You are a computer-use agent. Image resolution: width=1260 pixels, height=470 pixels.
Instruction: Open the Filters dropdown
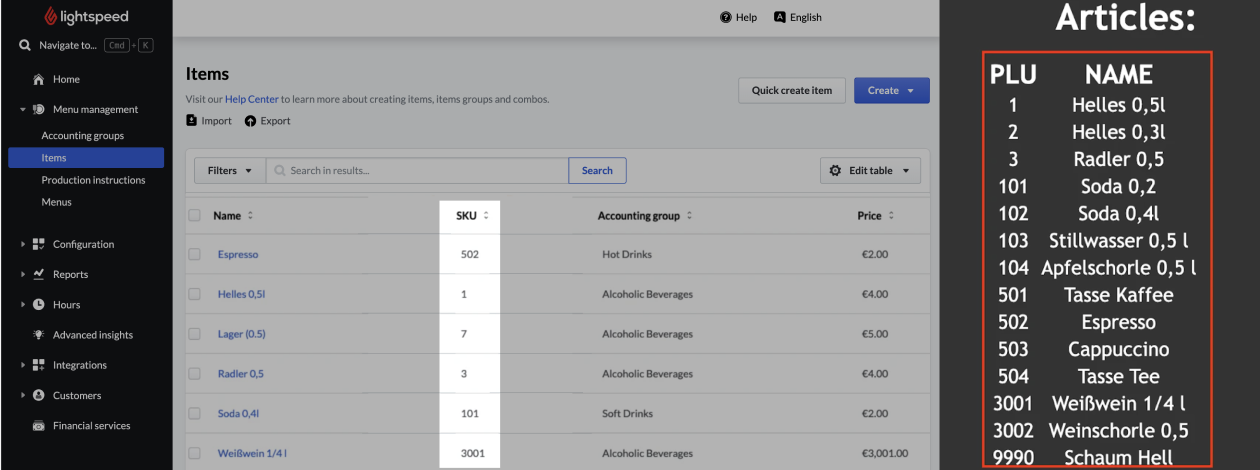(x=230, y=171)
